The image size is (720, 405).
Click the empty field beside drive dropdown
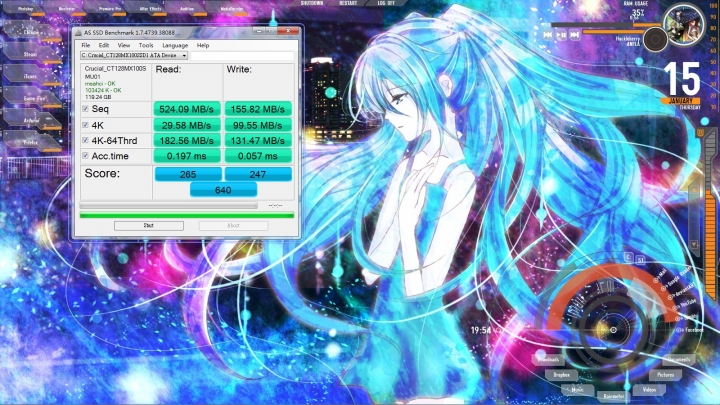click(x=242, y=56)
